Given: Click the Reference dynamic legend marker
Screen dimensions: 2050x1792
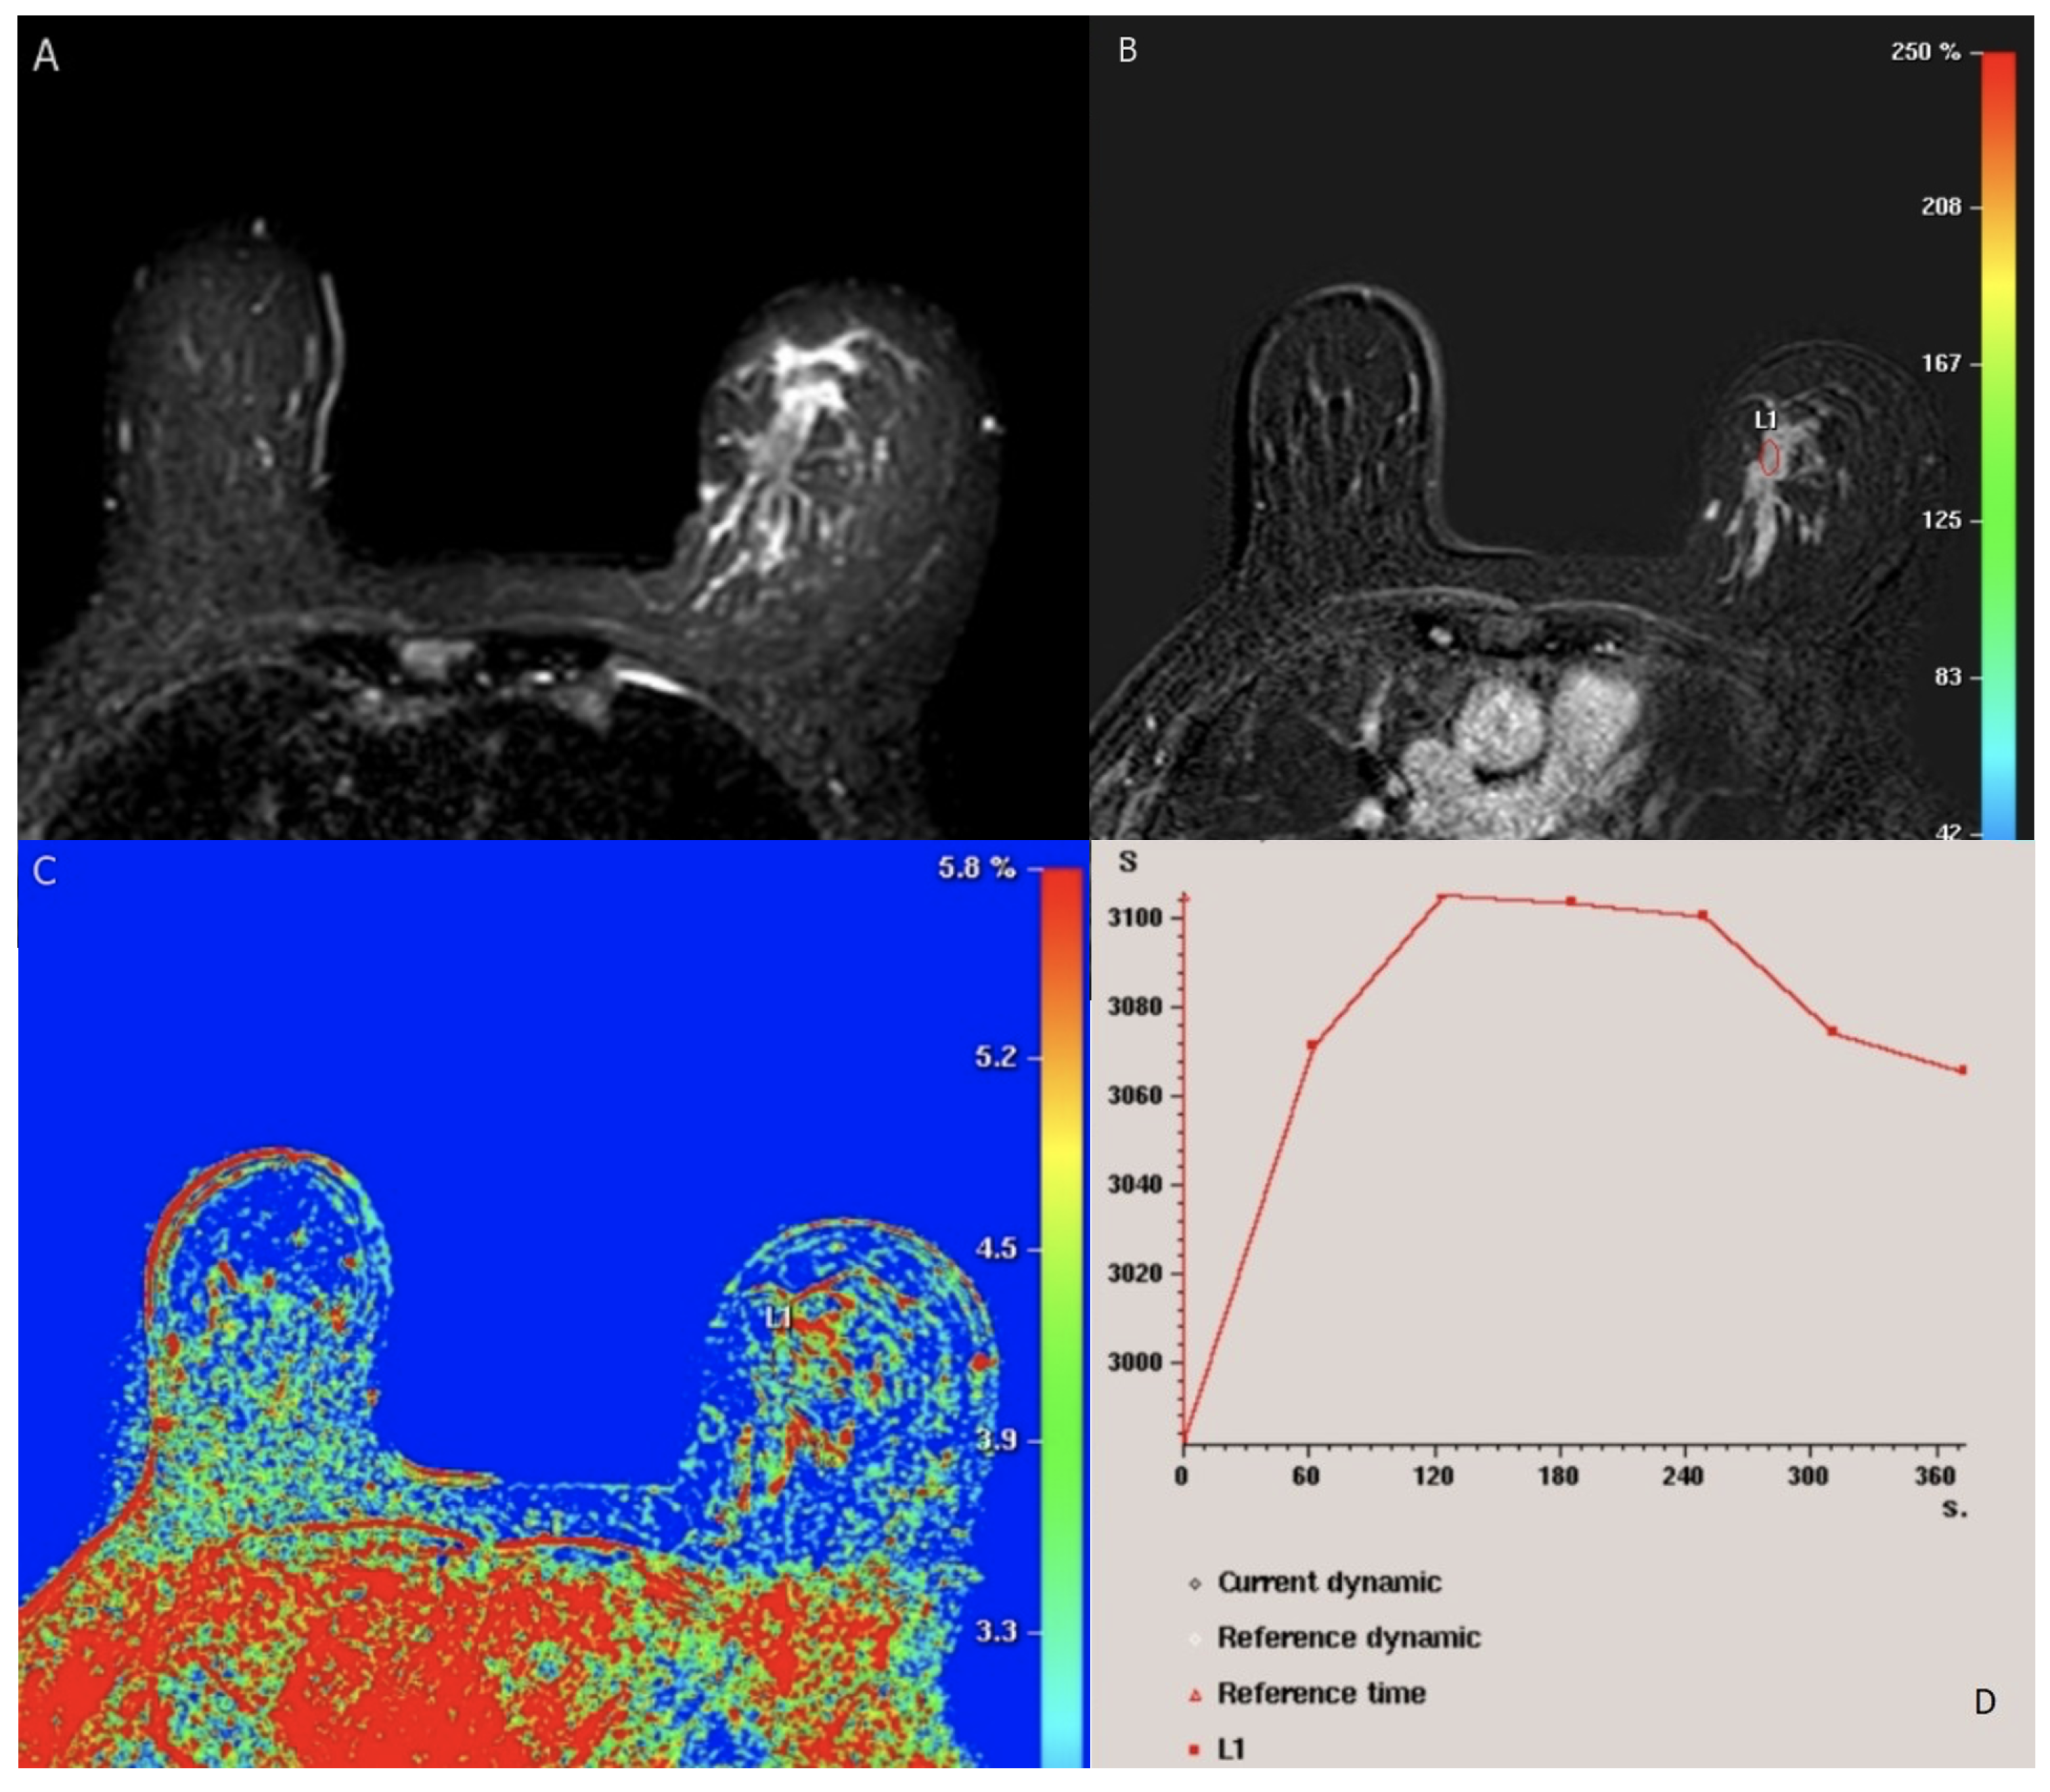Looking at the screenshot, I should tap(1195, 1639).
